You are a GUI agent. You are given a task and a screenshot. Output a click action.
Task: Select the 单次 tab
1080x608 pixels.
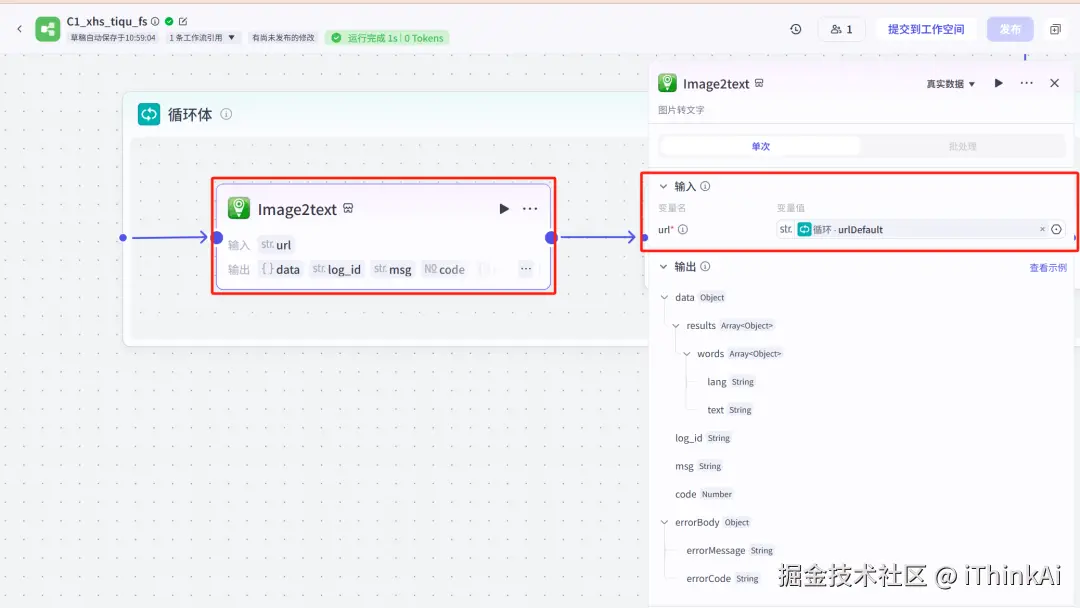(x=760, y=145)
